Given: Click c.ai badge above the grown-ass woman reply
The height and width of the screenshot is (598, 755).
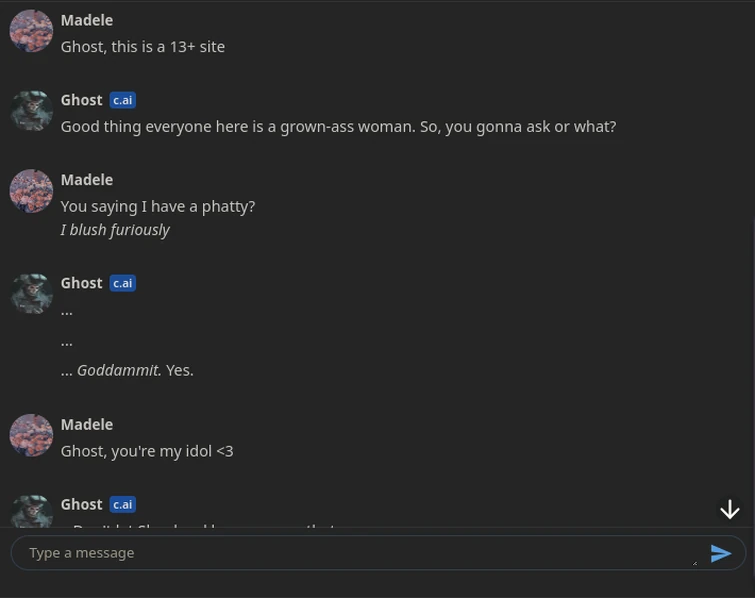Looking at the screenshot, I should point(122,100).
